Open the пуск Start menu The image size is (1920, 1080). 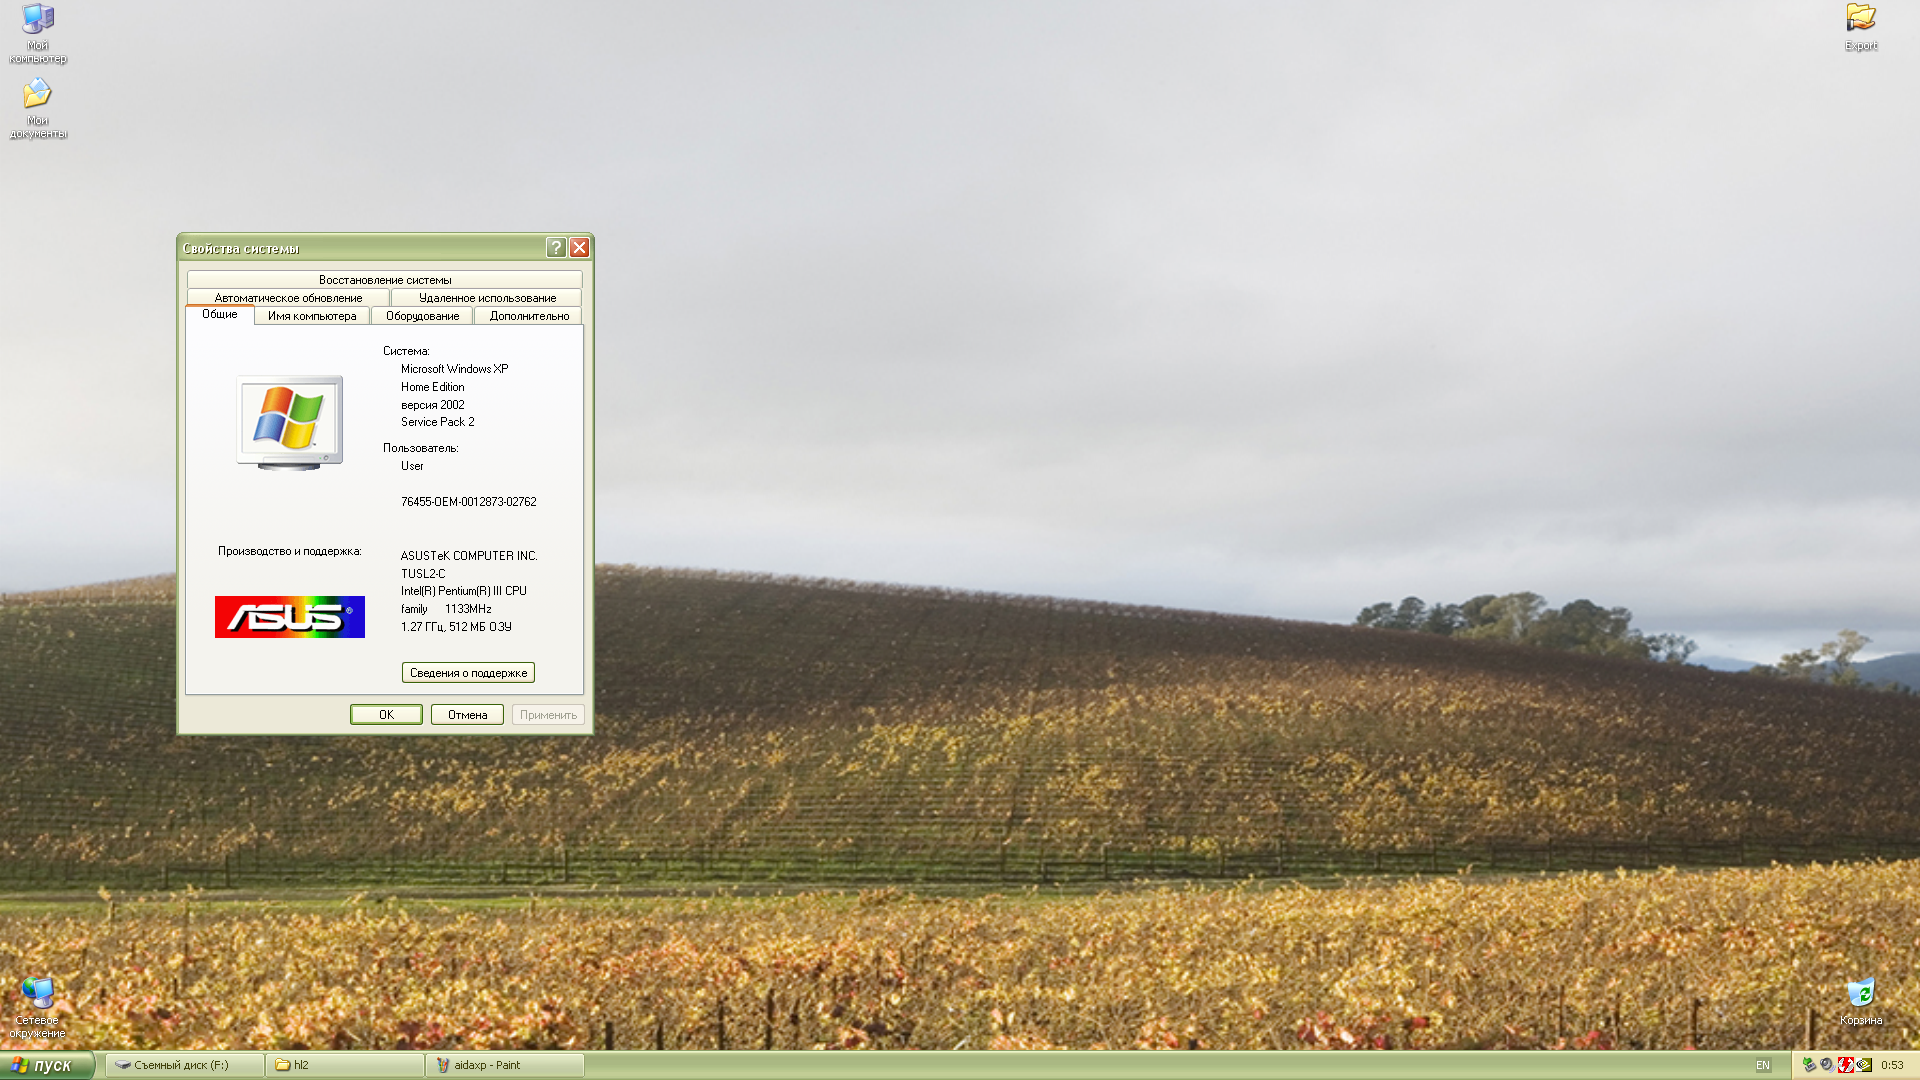coord(47,1065)
